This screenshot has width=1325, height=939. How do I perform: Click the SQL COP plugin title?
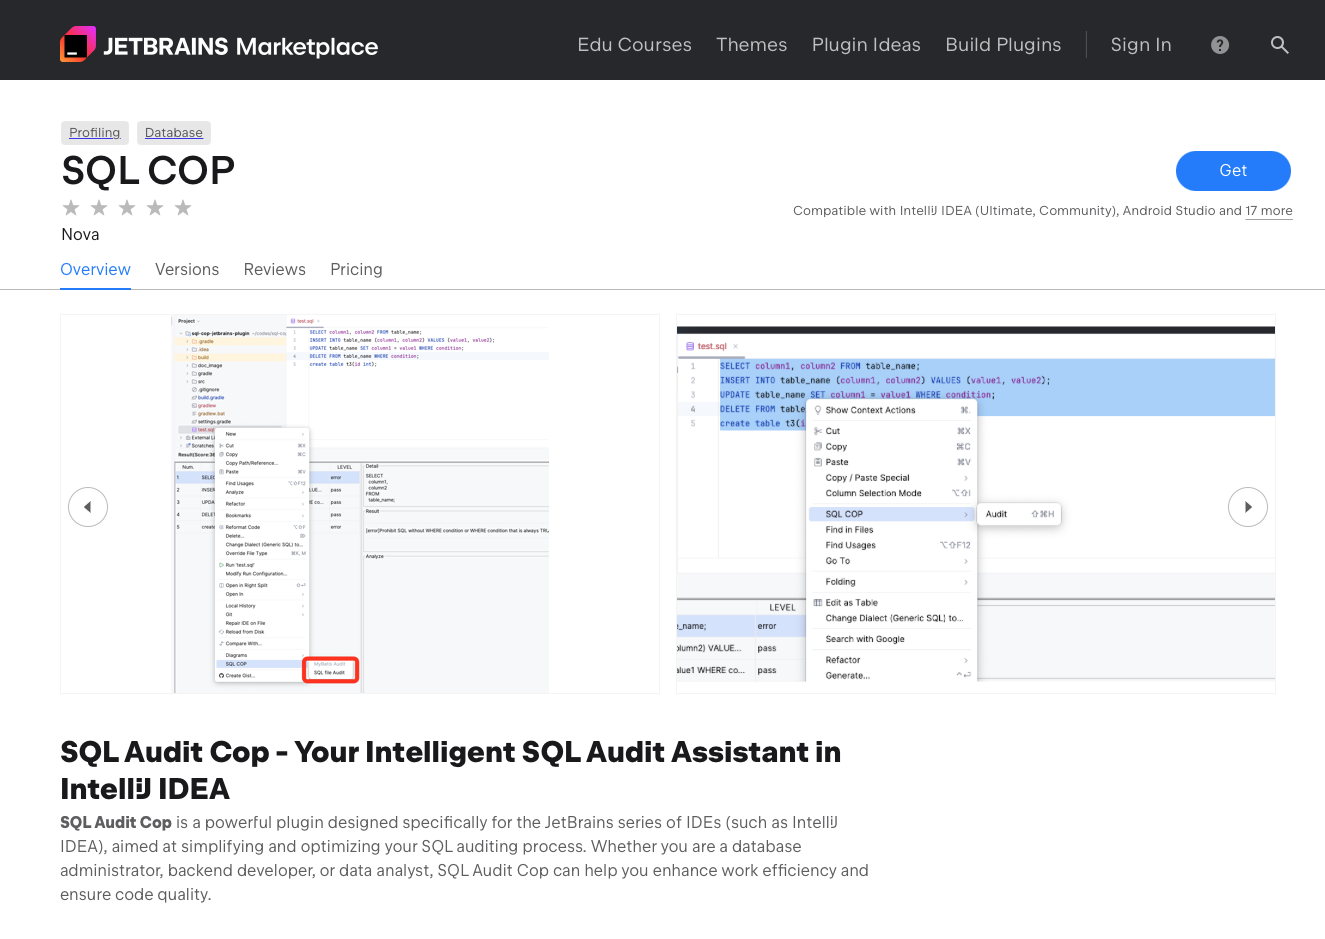[148, 171]
